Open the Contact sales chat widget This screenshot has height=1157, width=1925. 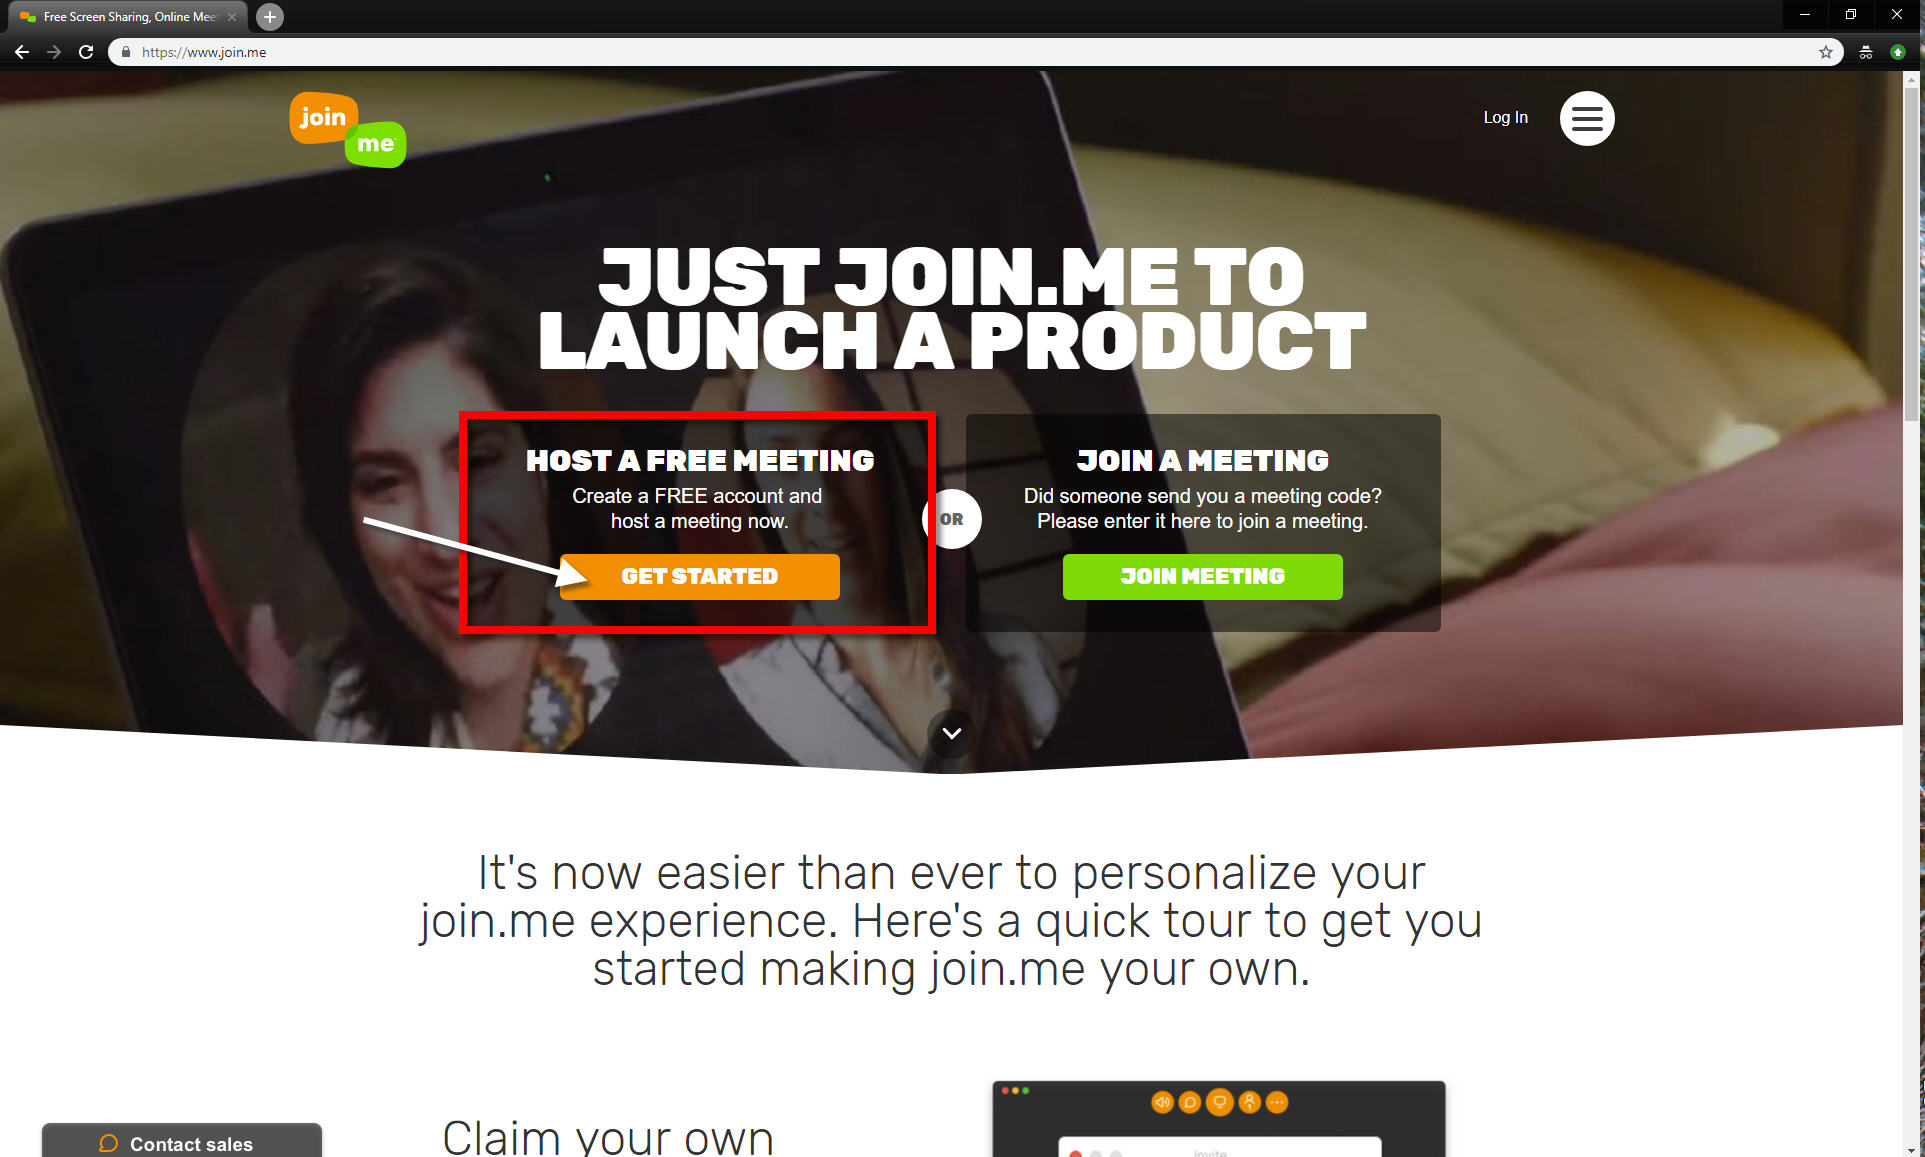coord(182,1141)
